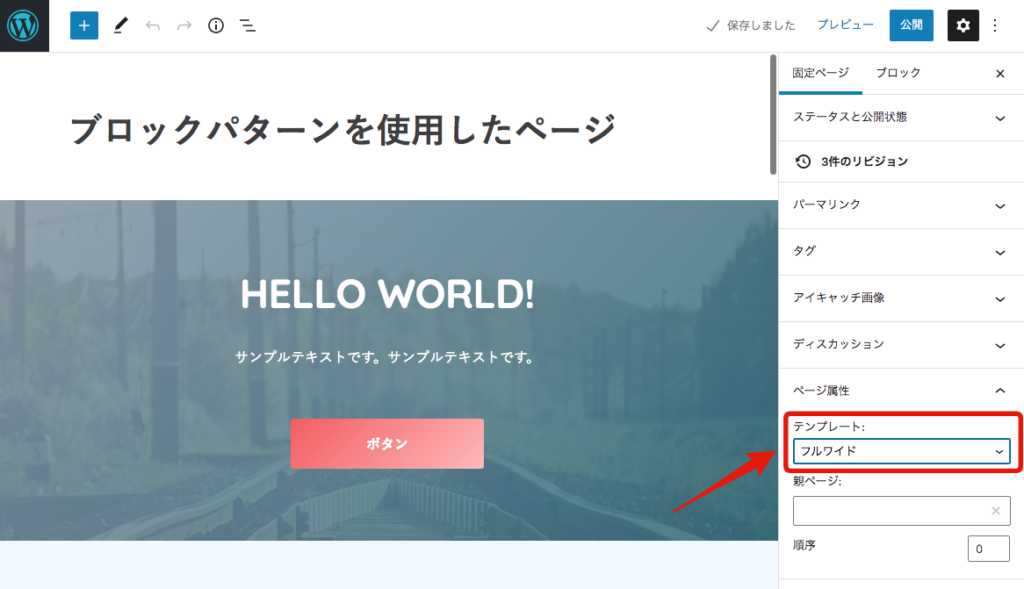Open the three-dot options menu
The width and height of the screenshot is (1024, 589).
(995, 25)
